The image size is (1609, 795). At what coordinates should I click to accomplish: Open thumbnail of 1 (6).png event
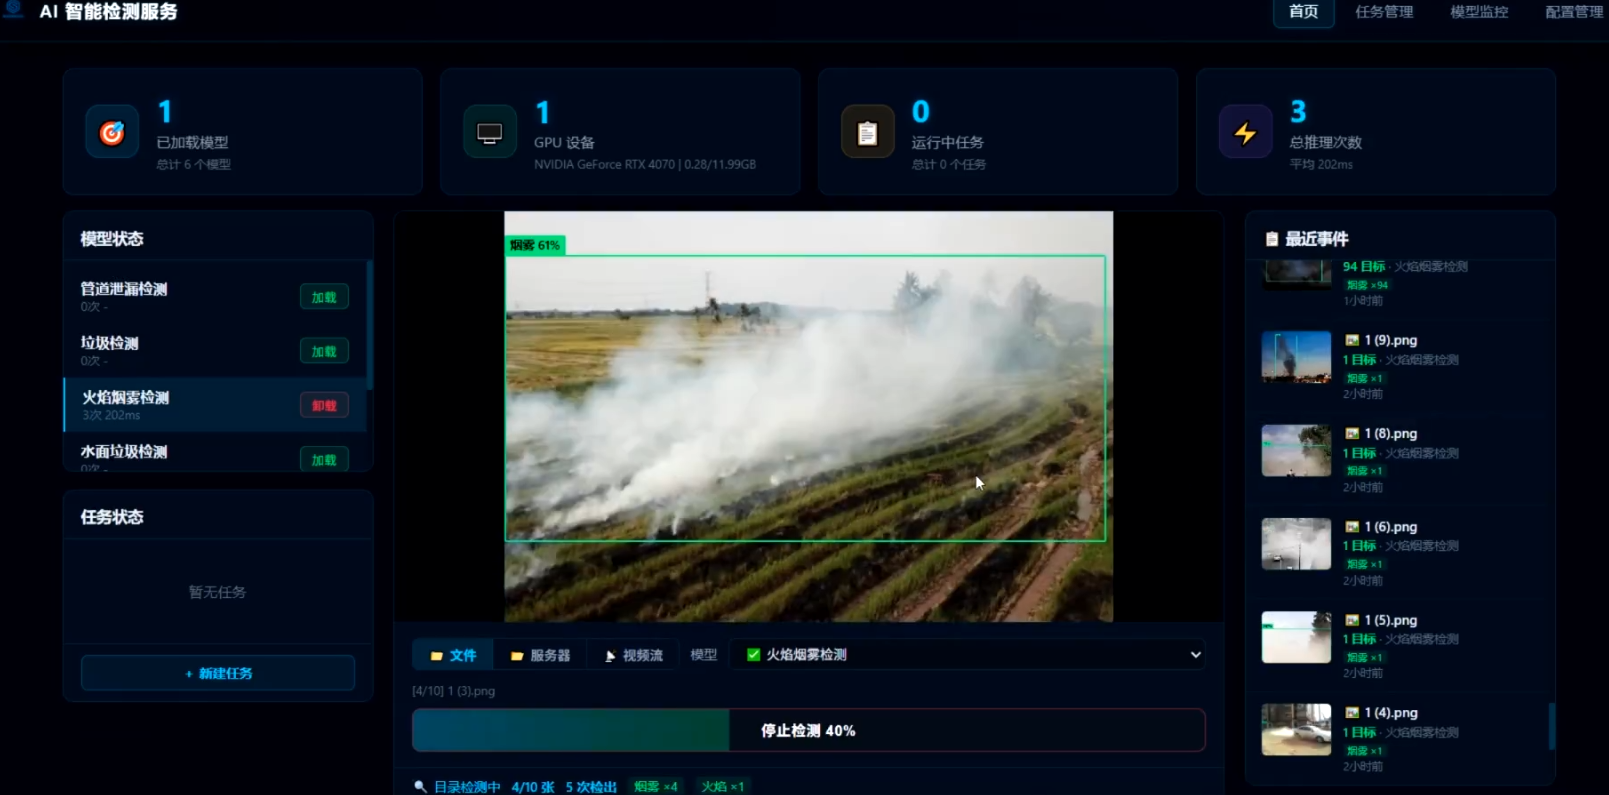(1296, 543)
